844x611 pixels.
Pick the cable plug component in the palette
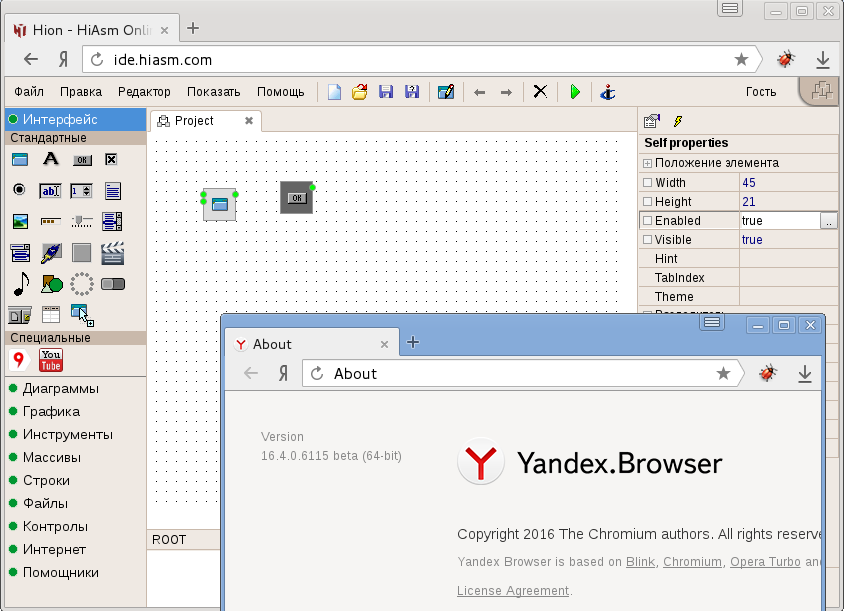coord(51,252)
